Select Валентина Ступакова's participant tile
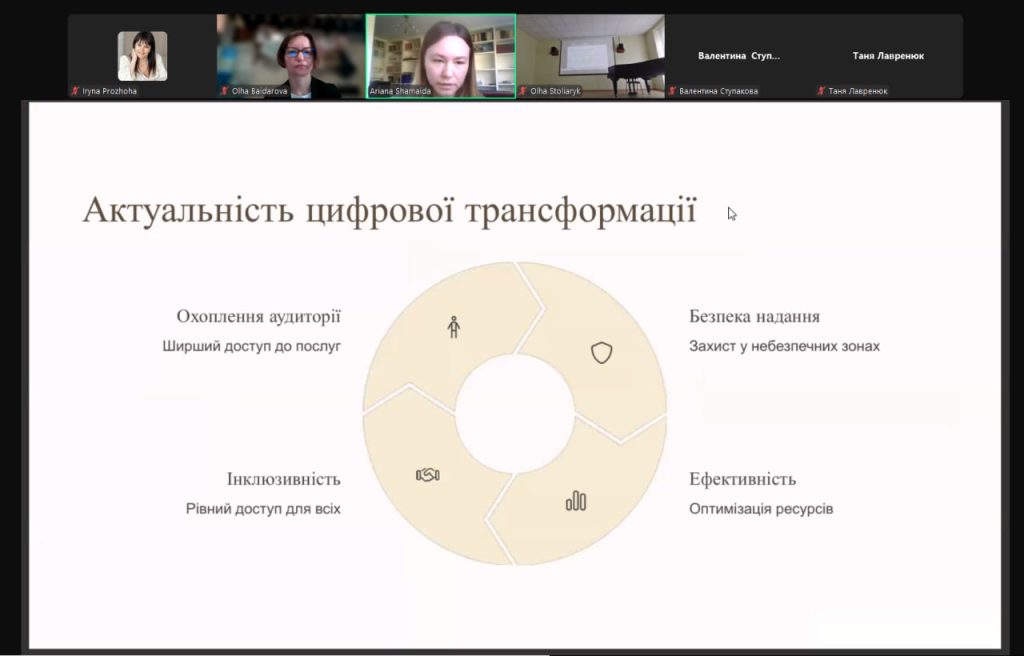The image size is (1024, 656). [x=739, y=56]
